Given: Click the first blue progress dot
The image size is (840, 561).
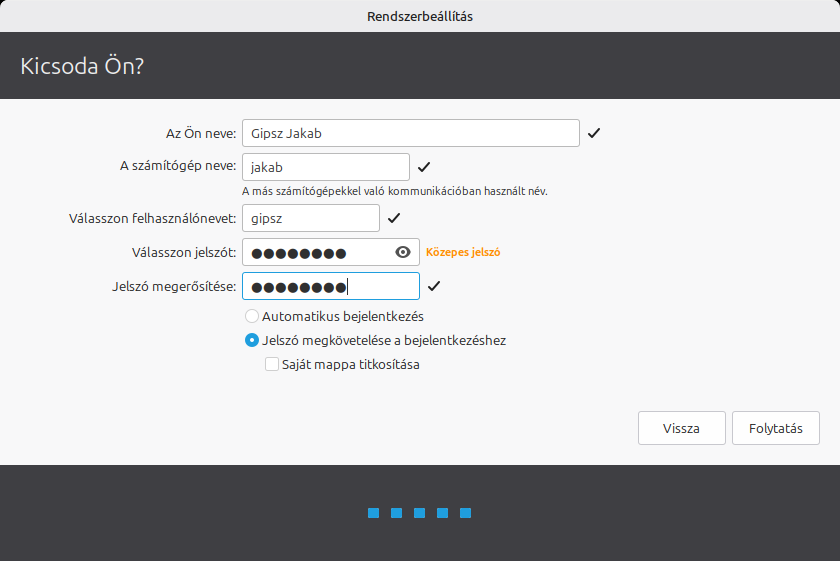Looking at the screenshot, I should pyautogui.click(x=373, y=513).
